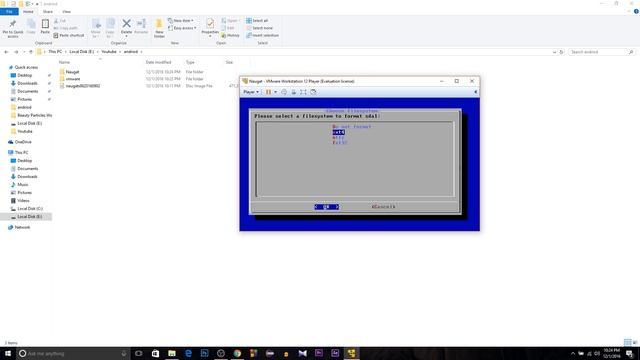Confirm with OK in filesystem dialog
Image resolution: width=640 pixels, height=360 pixels.
tap(327, 207)
